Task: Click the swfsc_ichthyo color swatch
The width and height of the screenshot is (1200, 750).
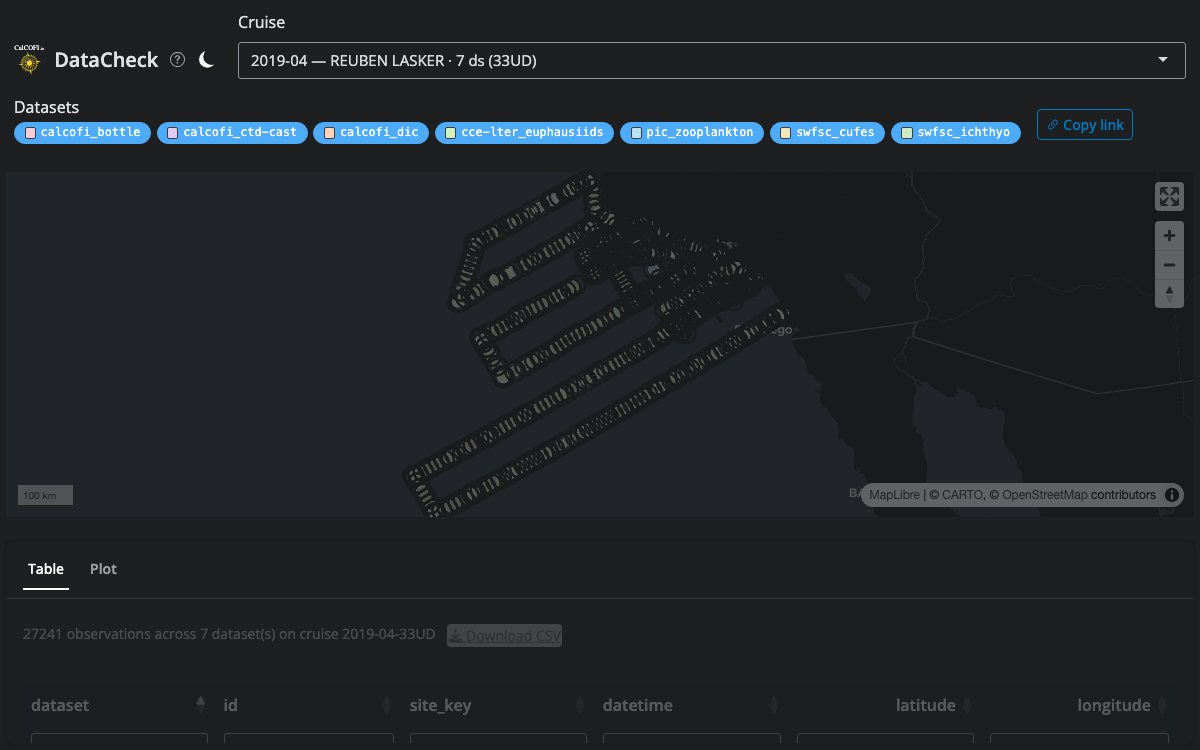Action: [x=907, y=132]
